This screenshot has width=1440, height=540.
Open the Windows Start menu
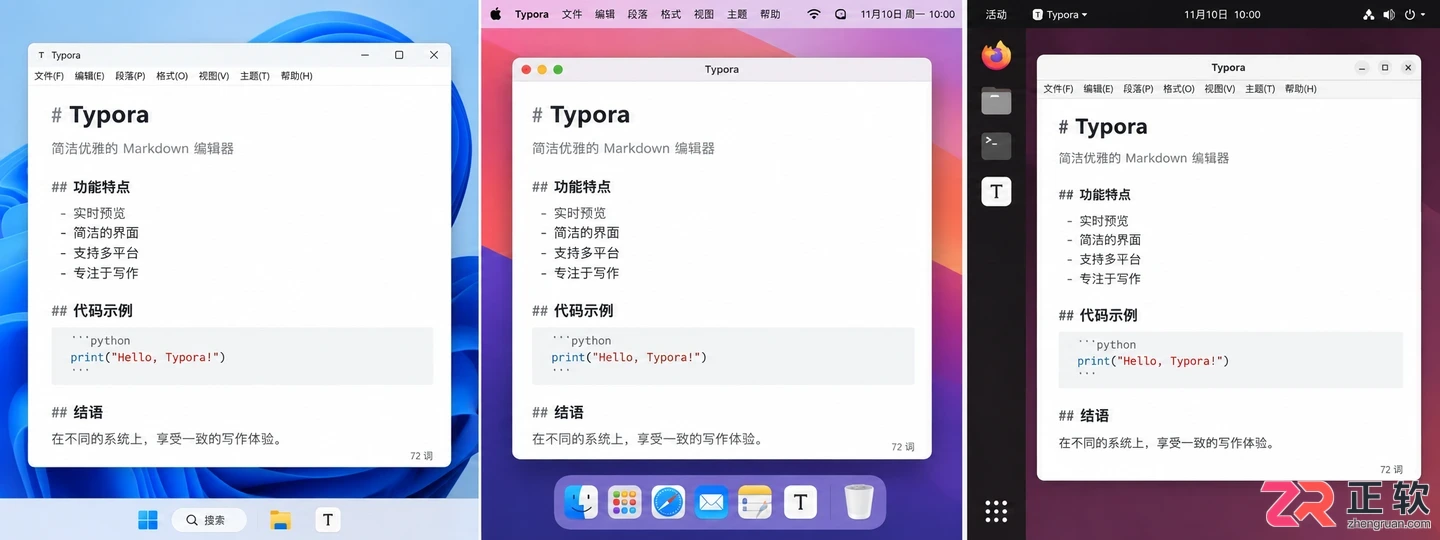pyautogui.click(x=148, y=519)
